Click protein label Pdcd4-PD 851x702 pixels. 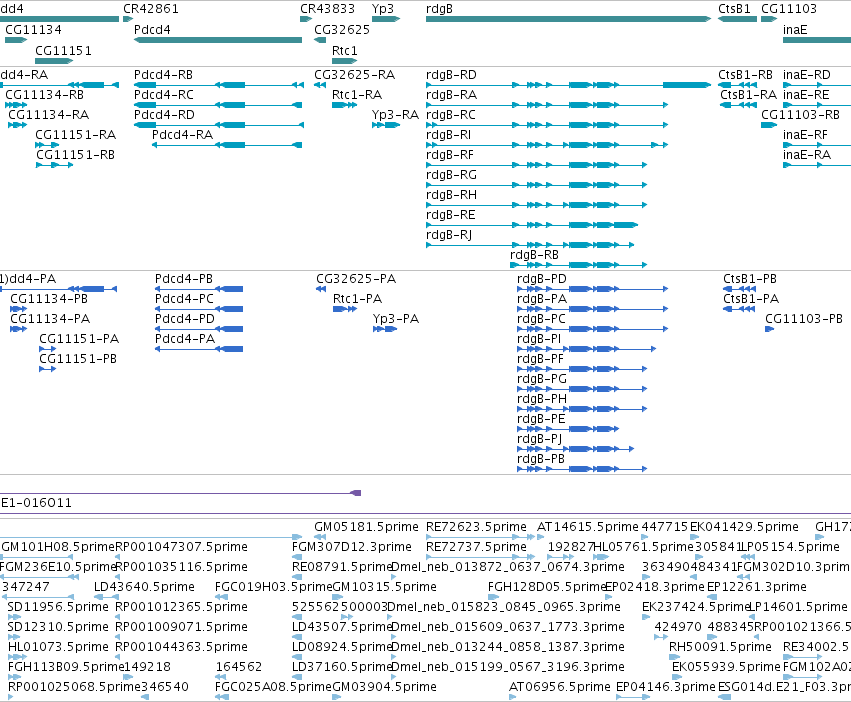tap(185, 319)
